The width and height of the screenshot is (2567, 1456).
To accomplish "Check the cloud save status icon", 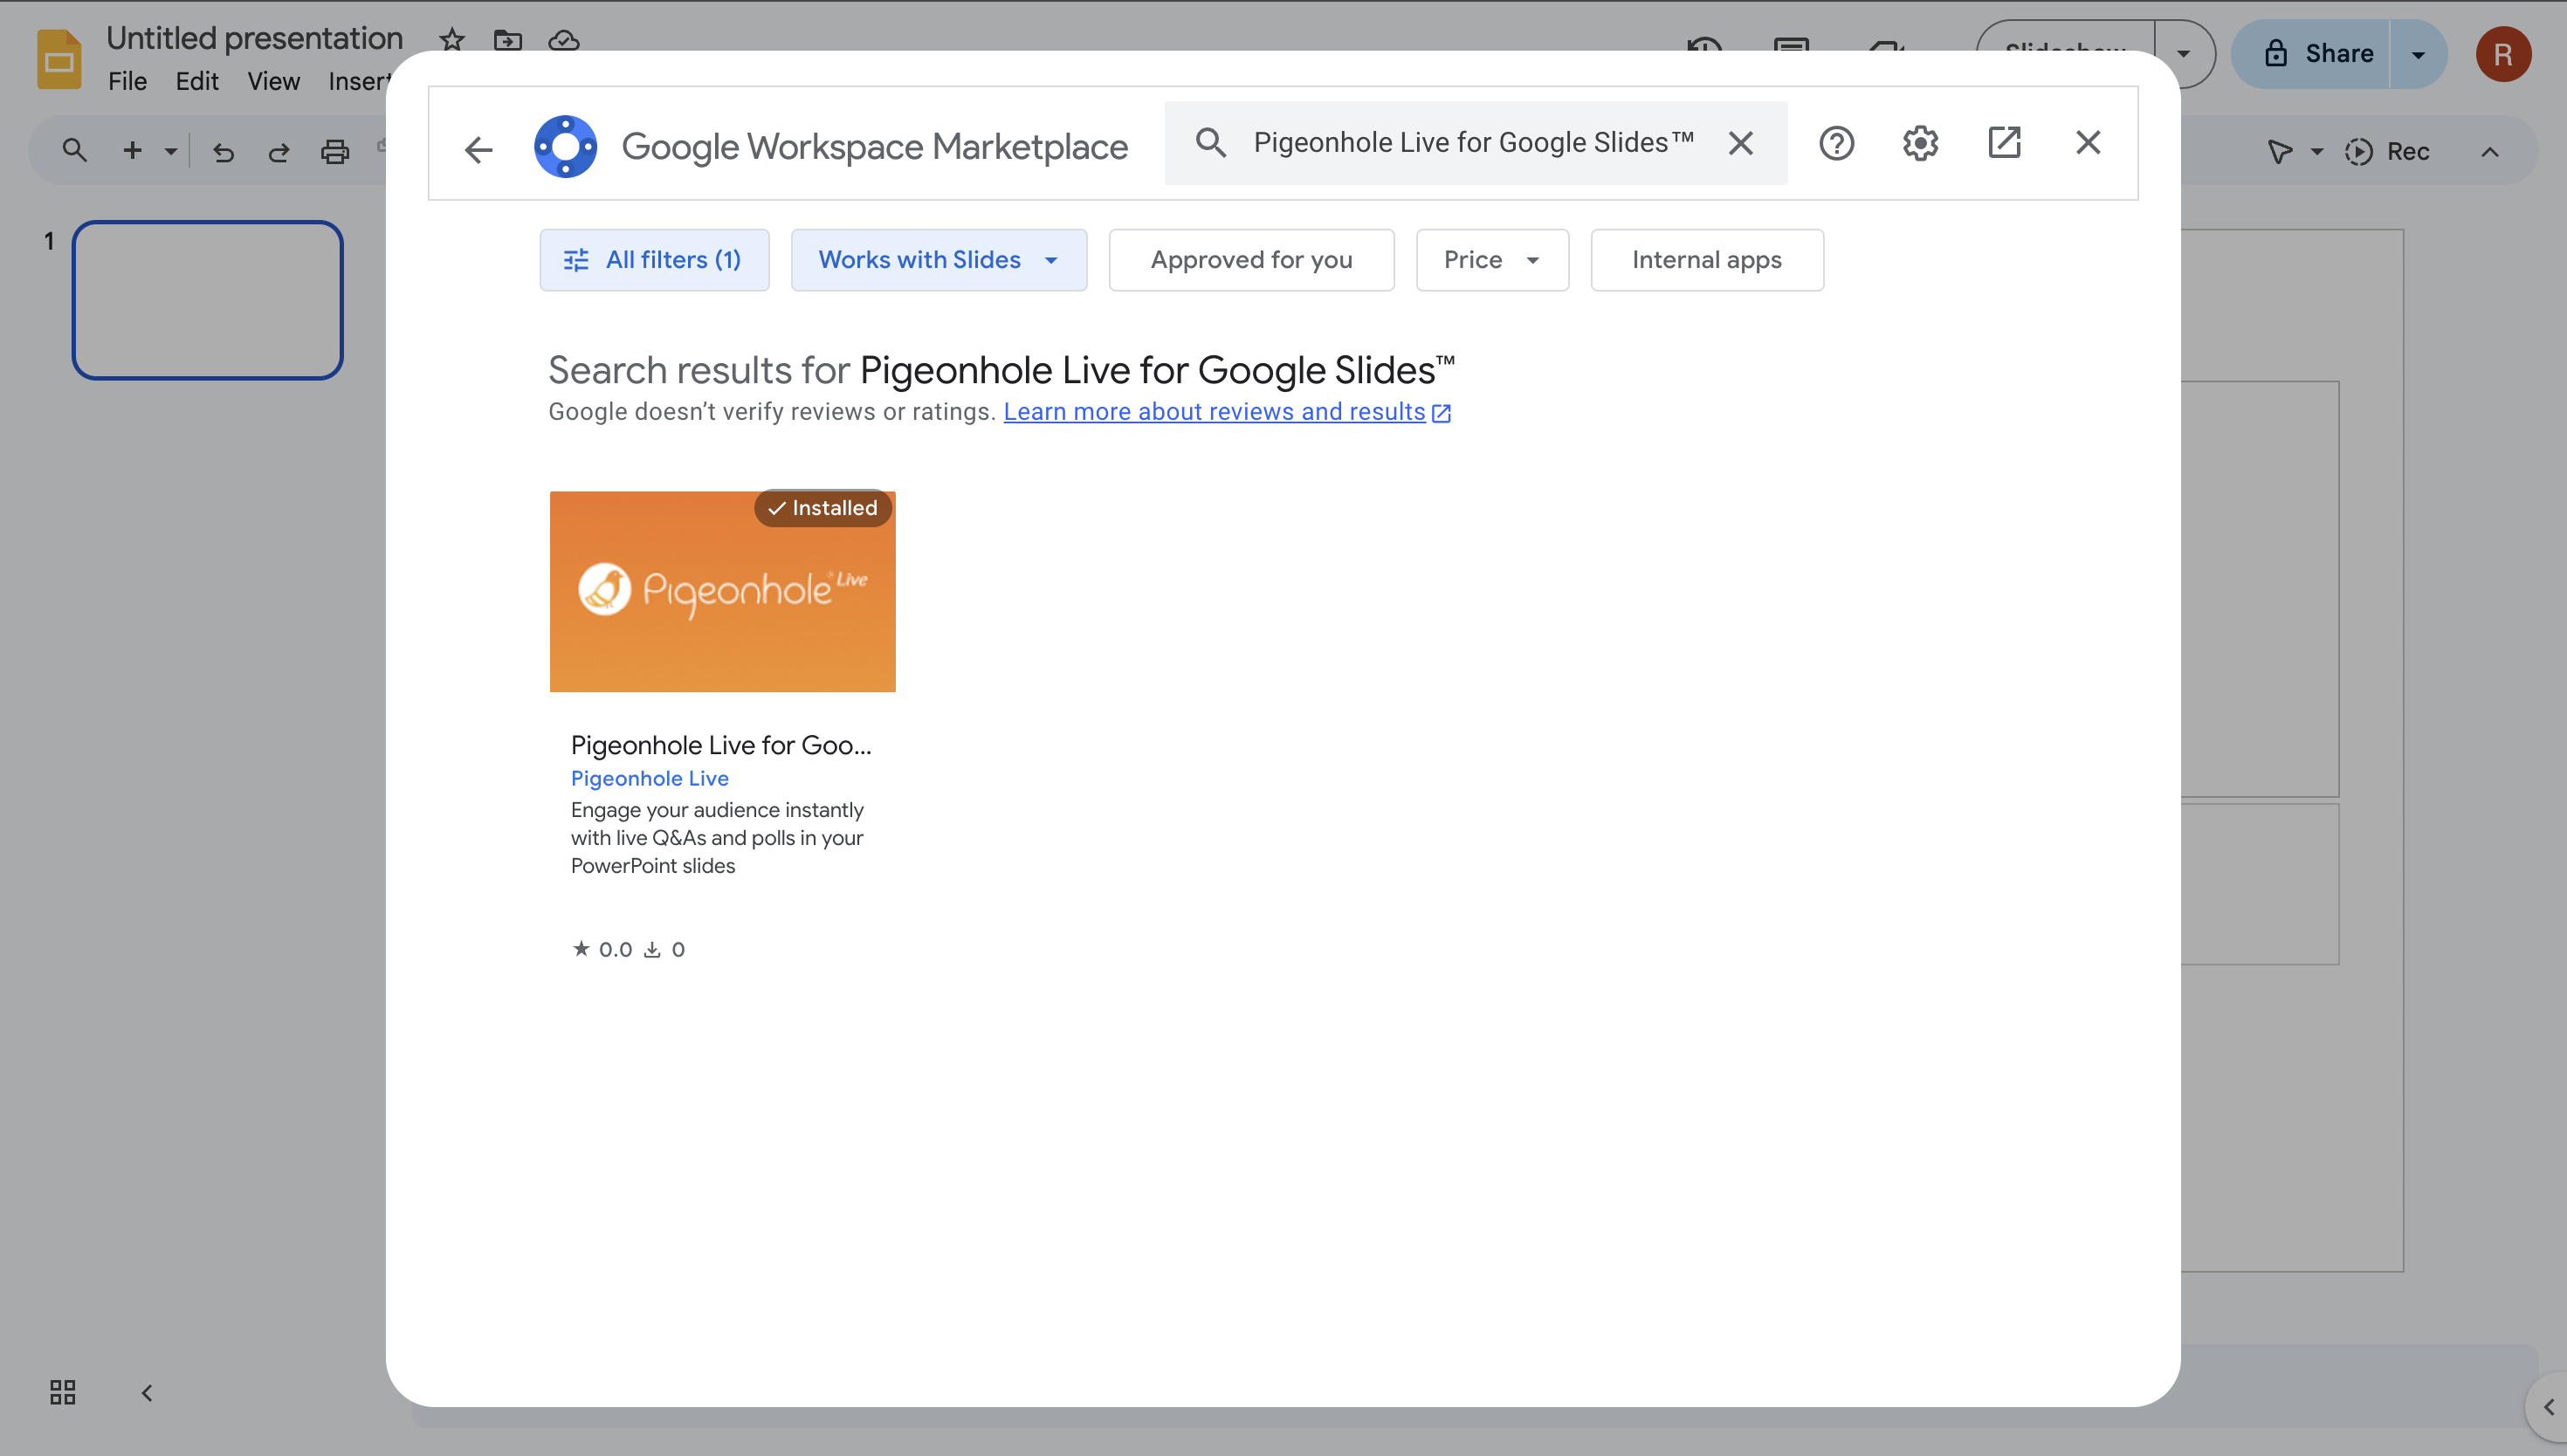I will click(x=564, y=40).
